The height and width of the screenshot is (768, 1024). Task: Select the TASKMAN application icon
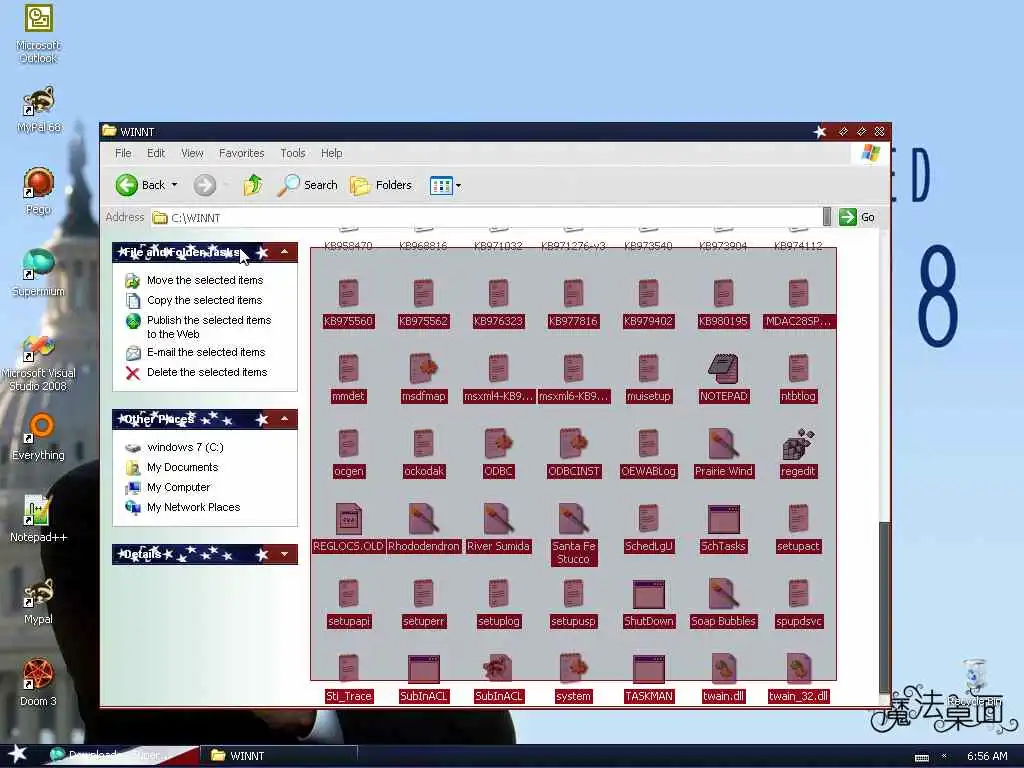point(648,669)
